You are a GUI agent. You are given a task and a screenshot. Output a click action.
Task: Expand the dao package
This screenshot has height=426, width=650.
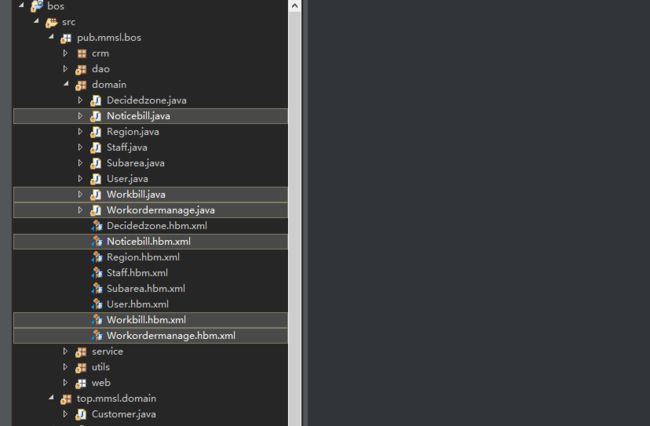pyautogui.click(x=65, y=69)
